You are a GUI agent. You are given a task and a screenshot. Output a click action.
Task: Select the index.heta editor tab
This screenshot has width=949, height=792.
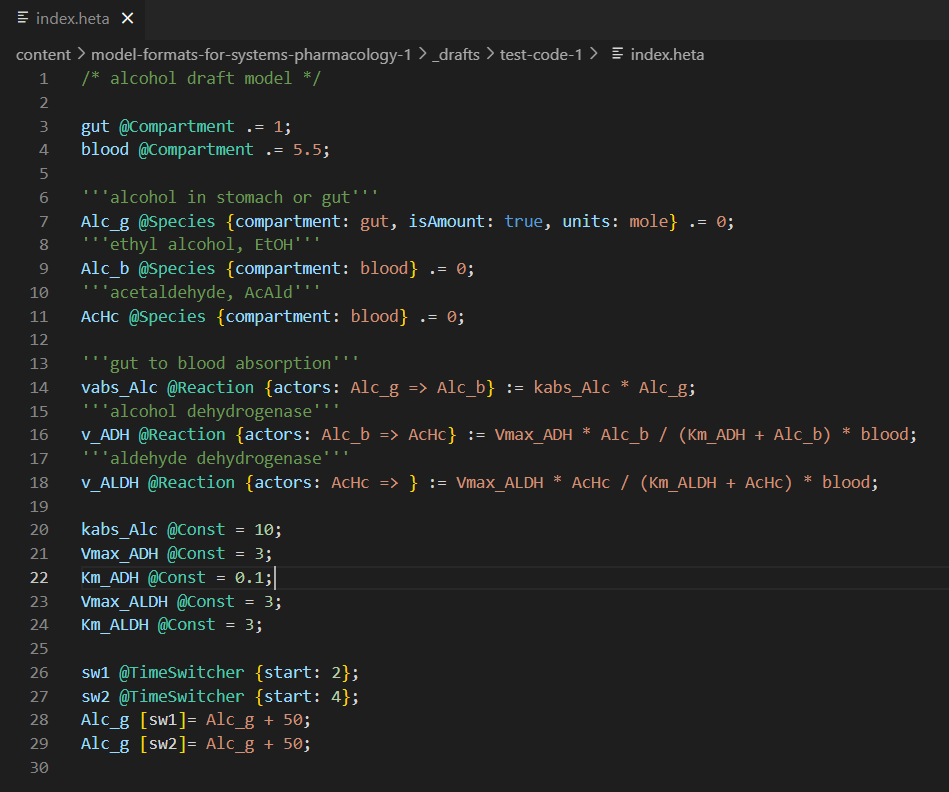tap(73, 19)
